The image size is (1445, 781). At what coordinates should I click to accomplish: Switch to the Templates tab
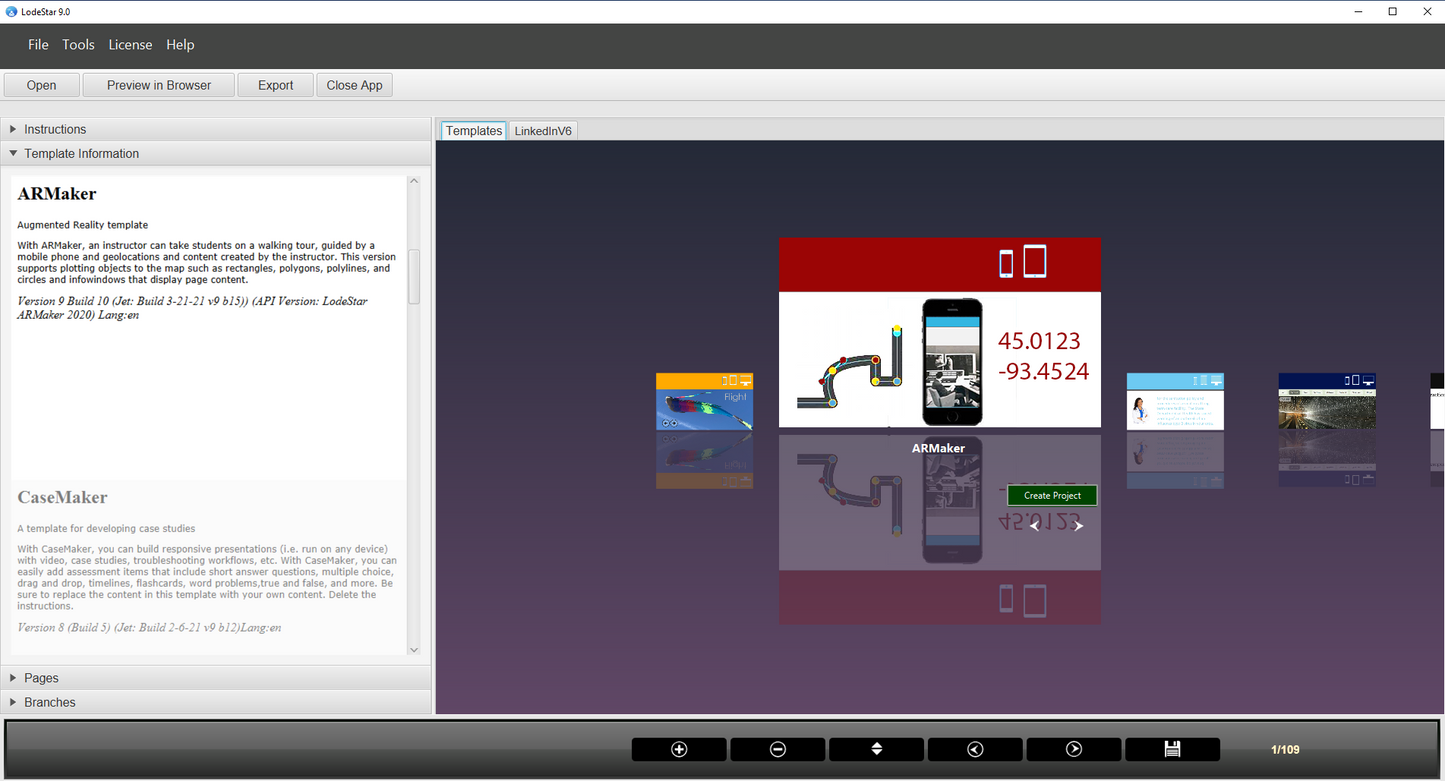(474, 131)
